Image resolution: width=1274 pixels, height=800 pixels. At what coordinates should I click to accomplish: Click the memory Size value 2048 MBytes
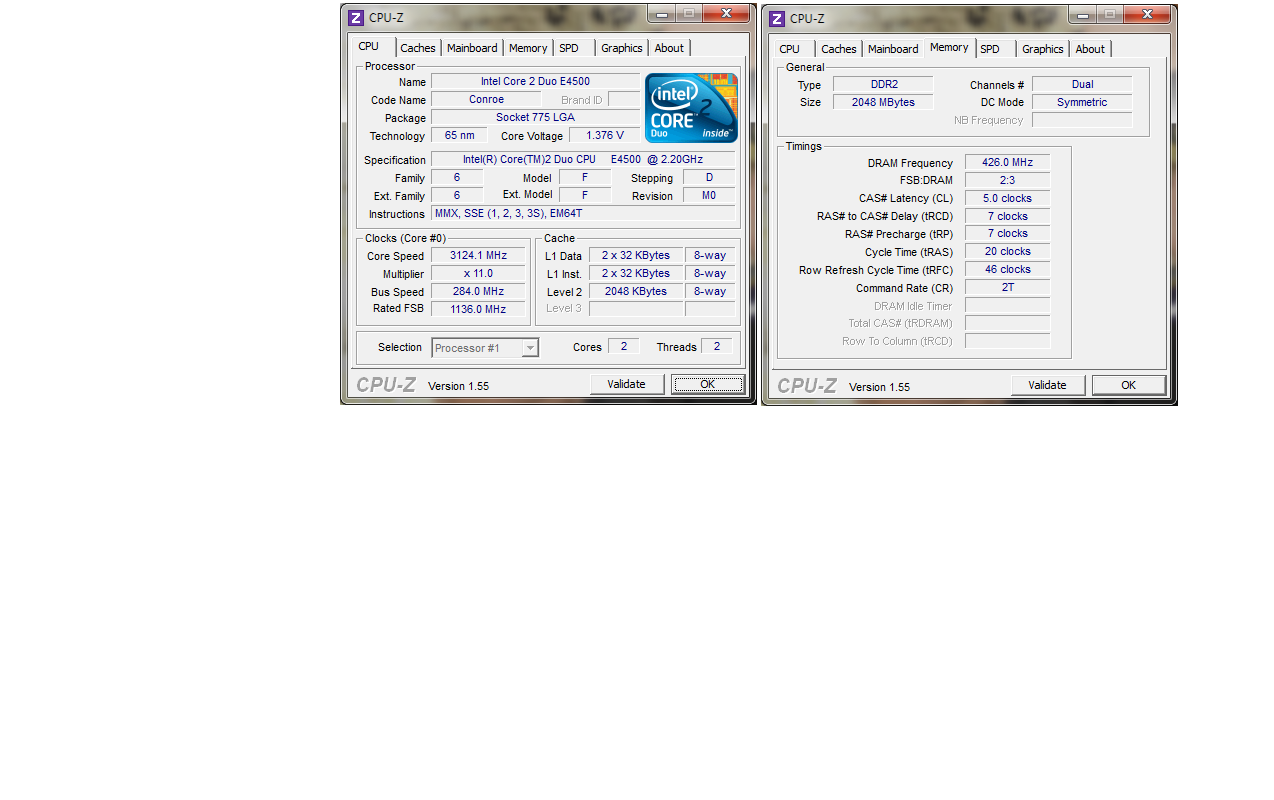point(883,102)
